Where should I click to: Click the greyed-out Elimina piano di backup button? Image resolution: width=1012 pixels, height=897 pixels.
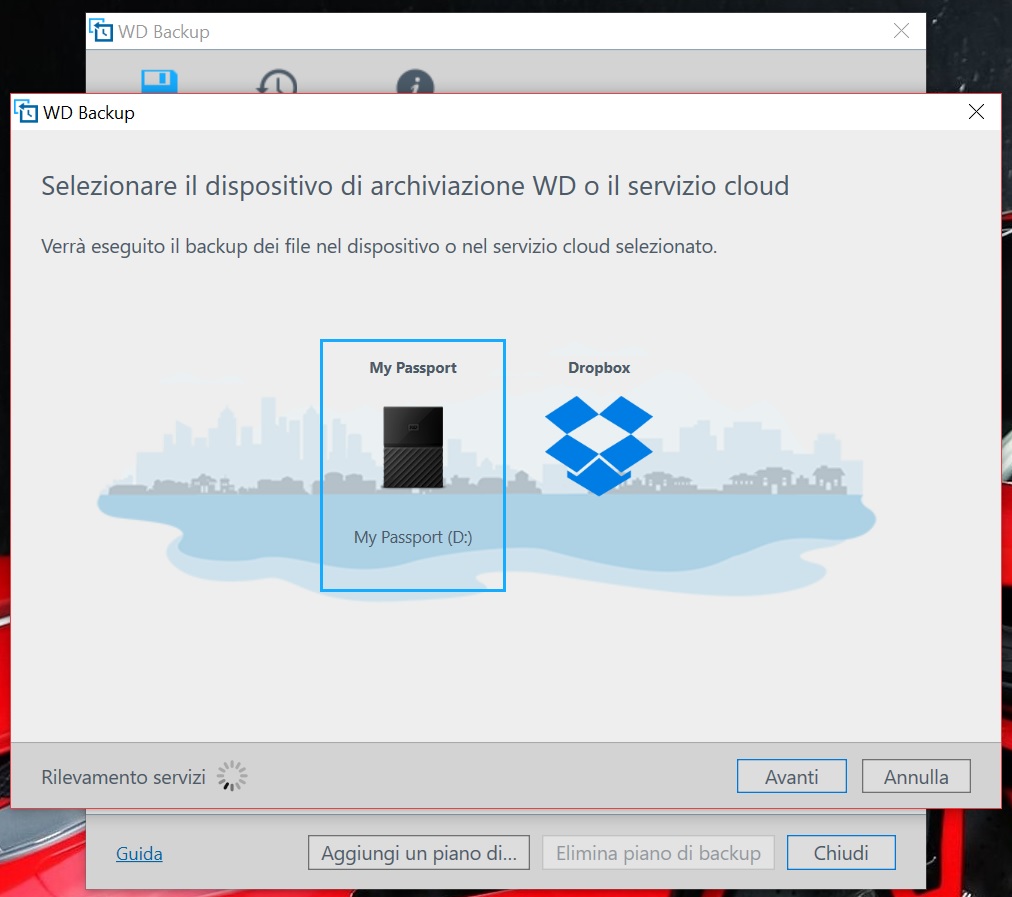658,852
